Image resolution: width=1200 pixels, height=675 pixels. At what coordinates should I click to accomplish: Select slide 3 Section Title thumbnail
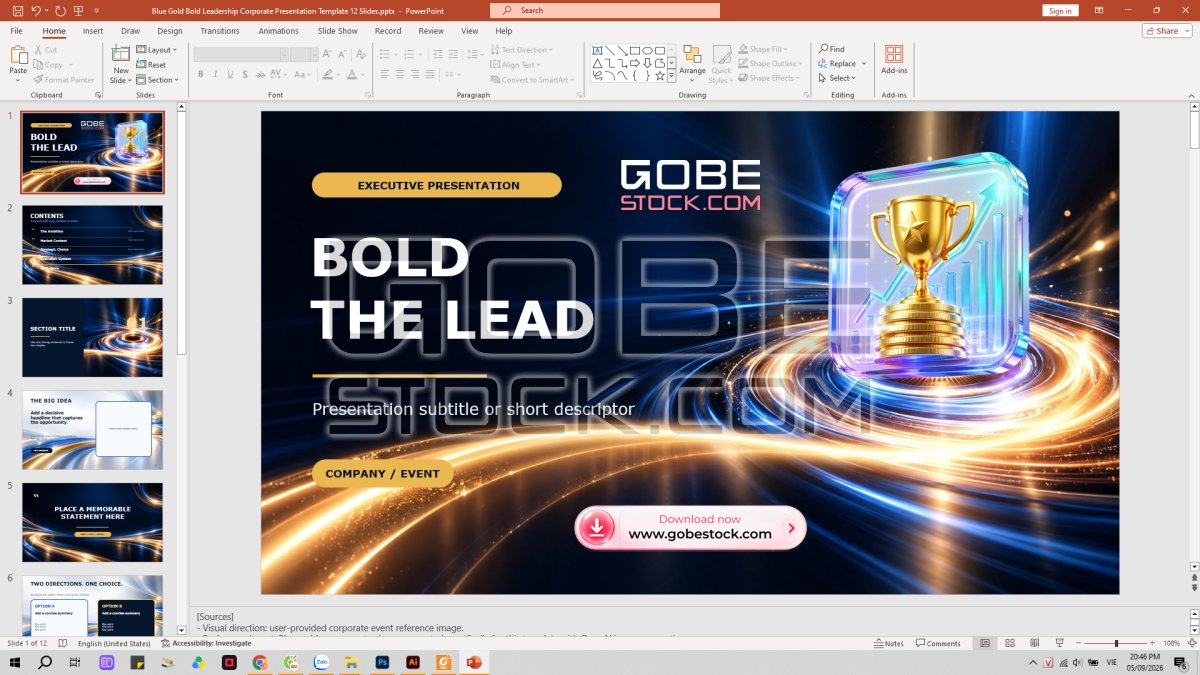pos(92,337)
